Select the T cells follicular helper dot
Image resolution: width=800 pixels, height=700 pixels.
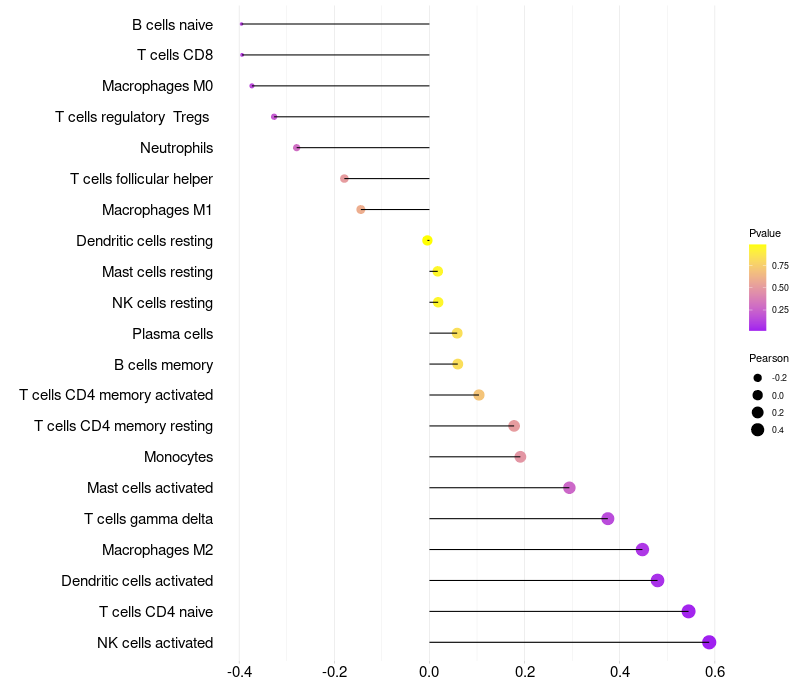click(344, 179)
